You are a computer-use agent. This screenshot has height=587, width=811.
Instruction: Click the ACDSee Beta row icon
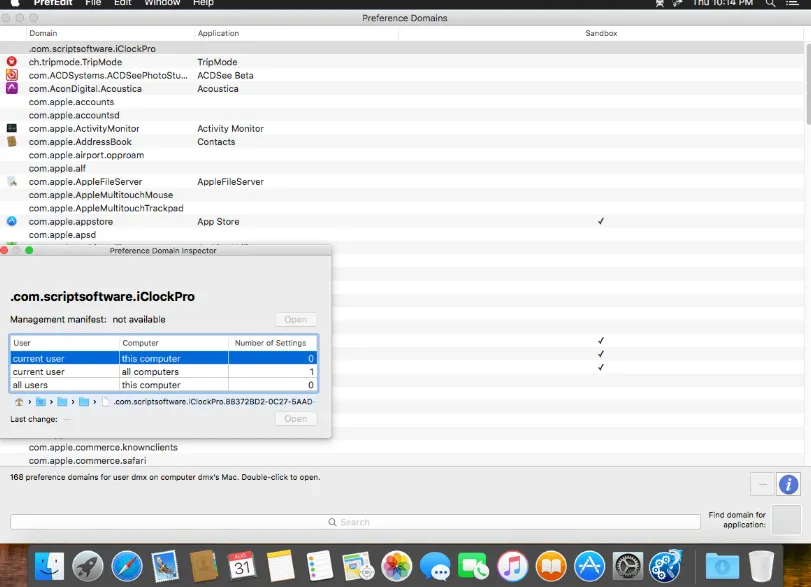[11, 75]
